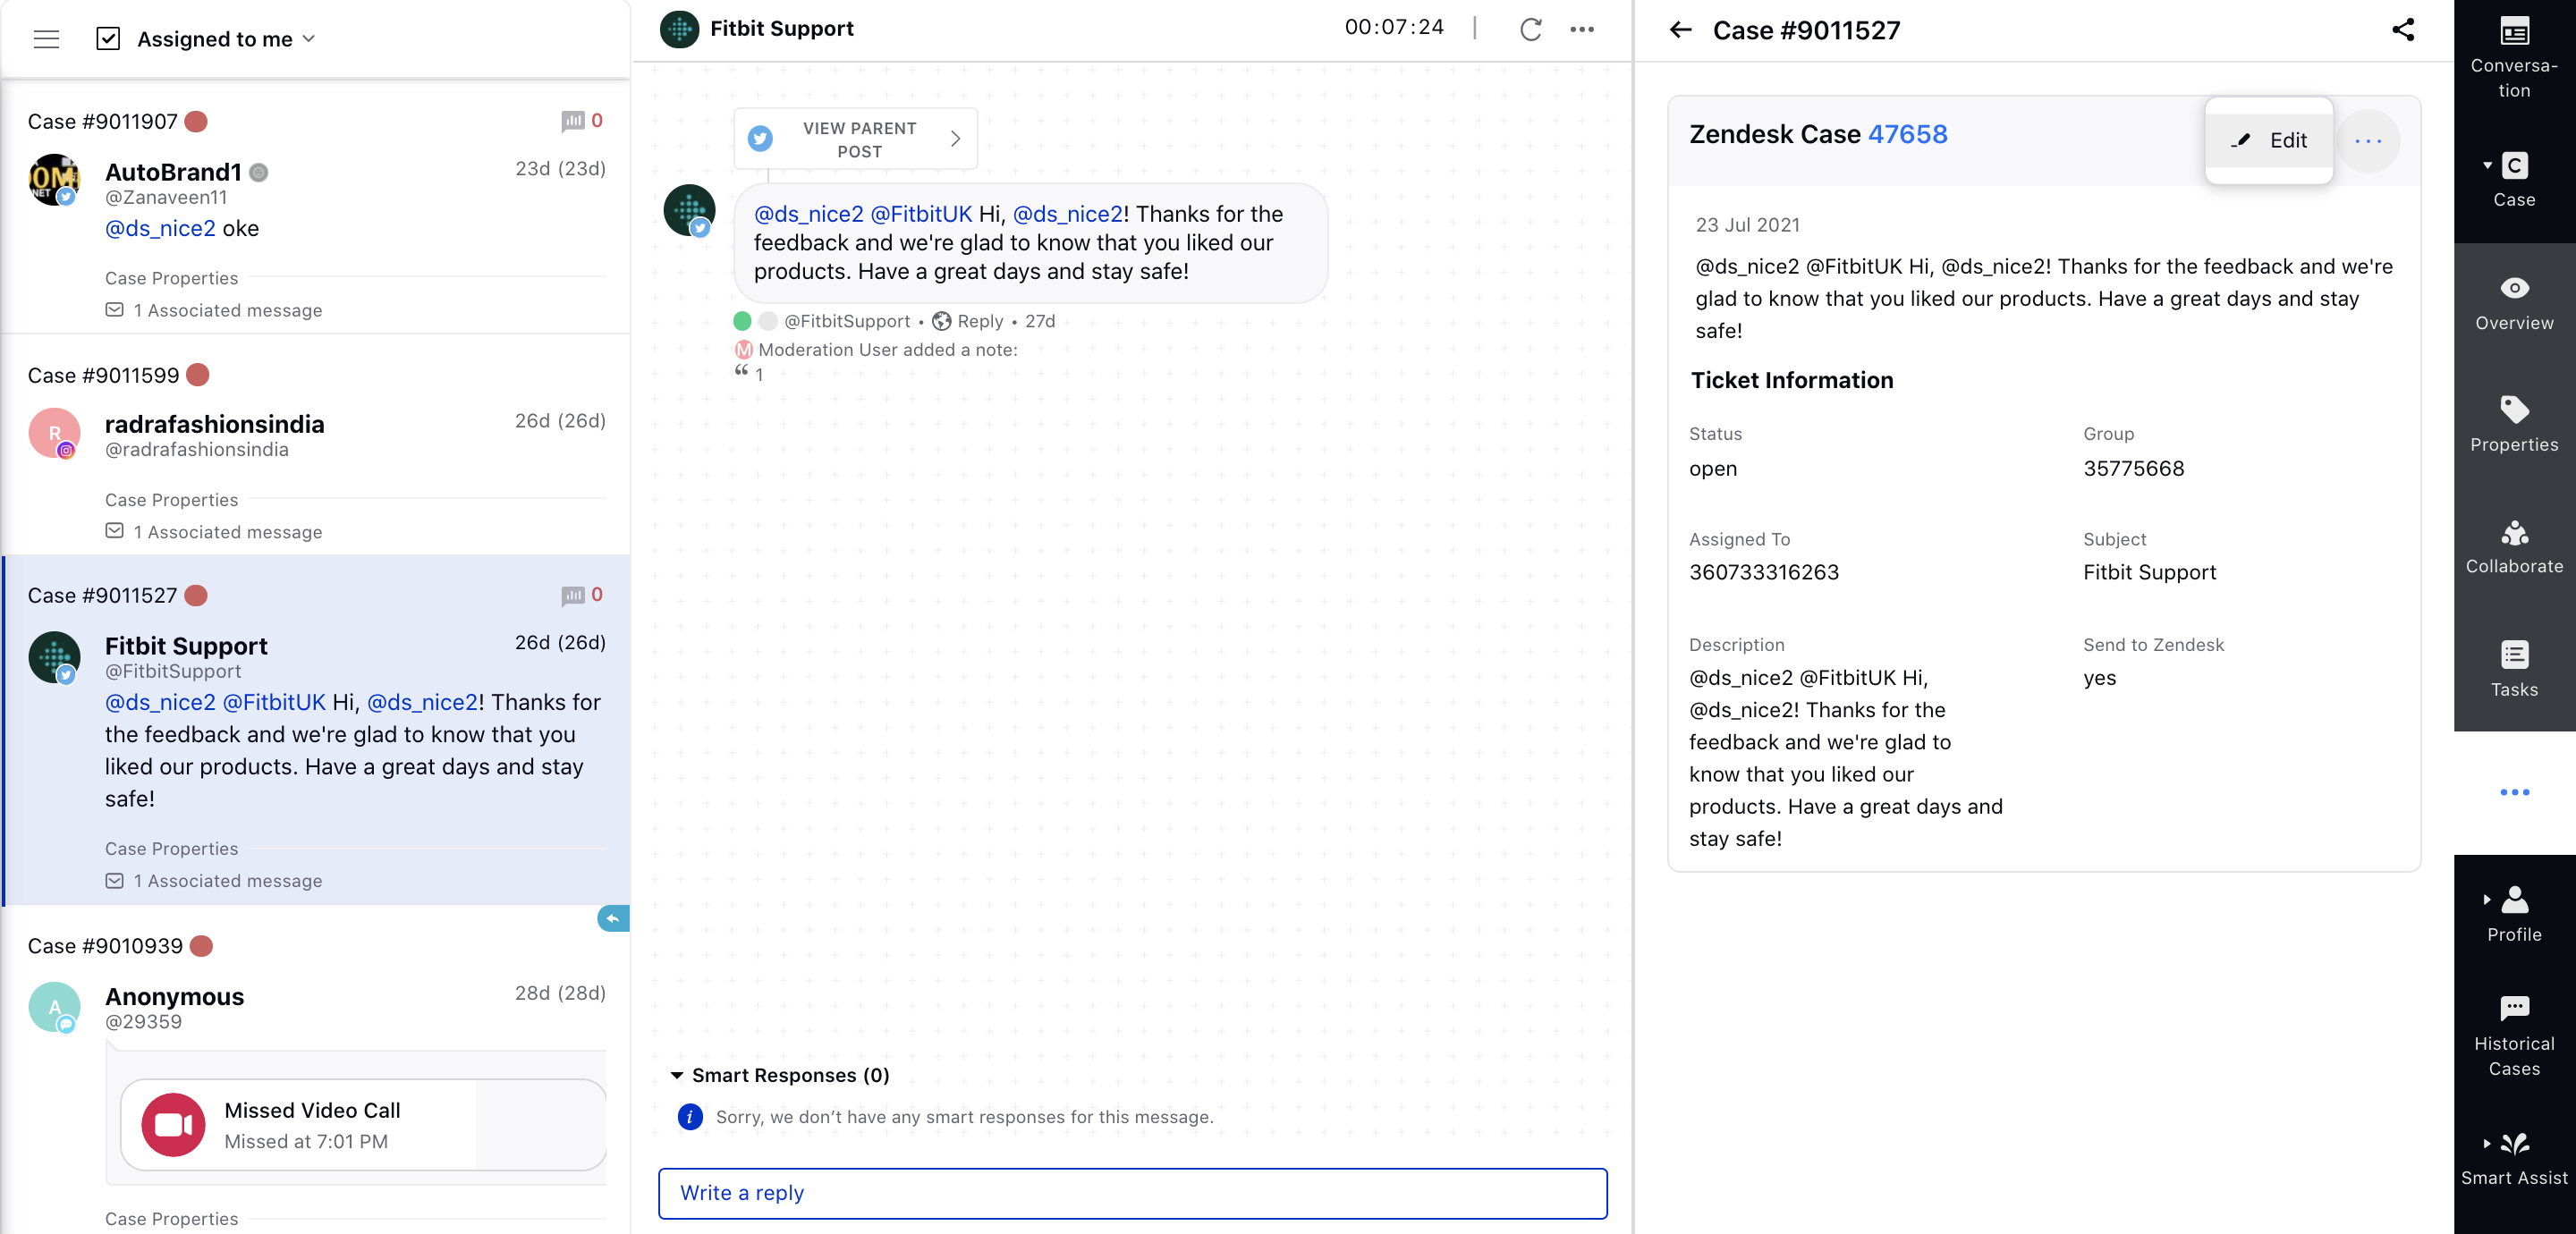
Task: Expand the Smart Responses section
Action: [677, 1075]
